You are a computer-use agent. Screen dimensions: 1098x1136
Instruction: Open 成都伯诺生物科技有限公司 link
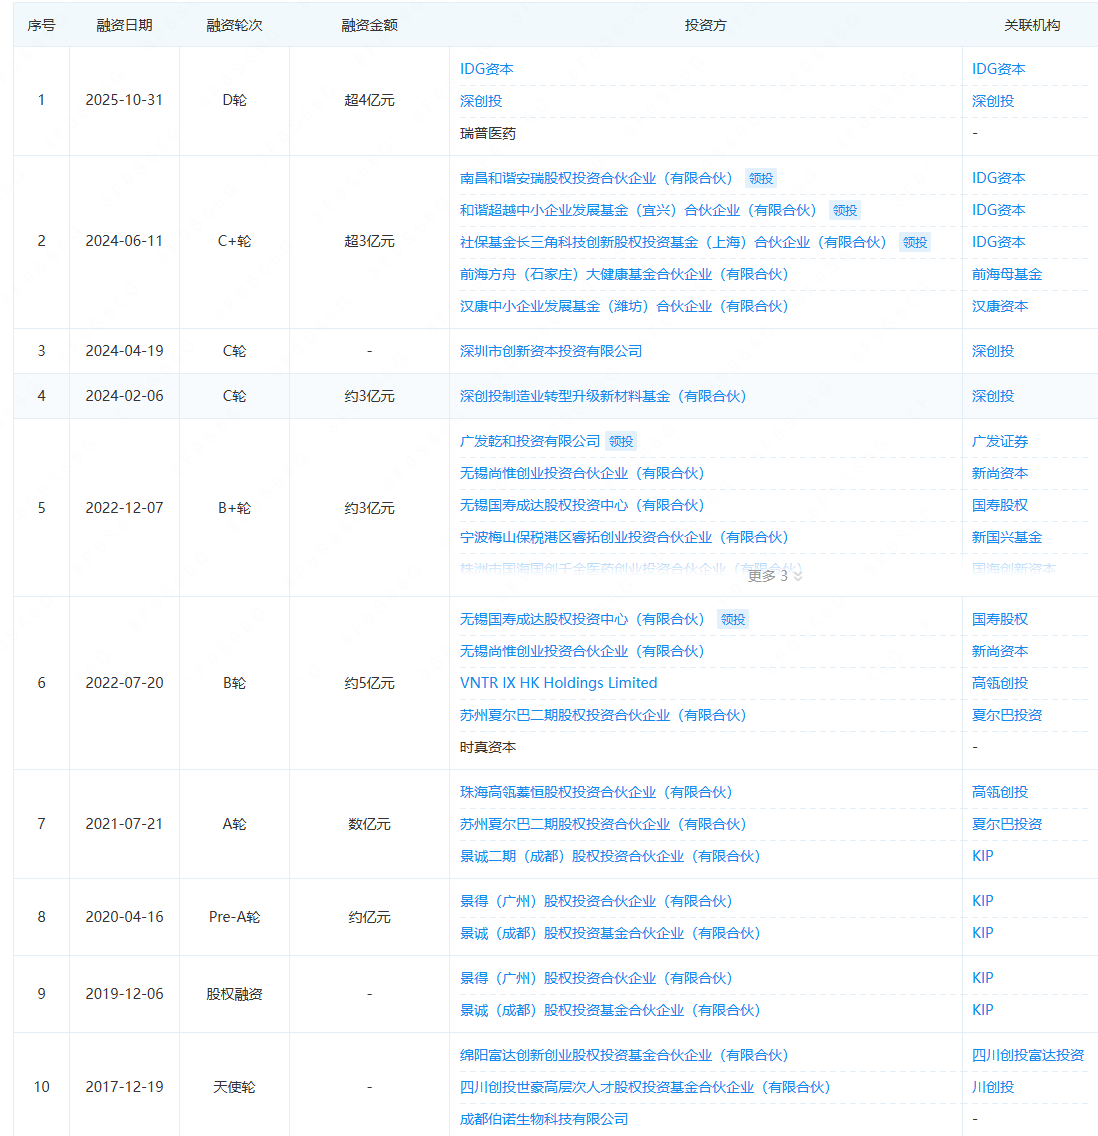pyautogui.click(x=544, y=1119)
